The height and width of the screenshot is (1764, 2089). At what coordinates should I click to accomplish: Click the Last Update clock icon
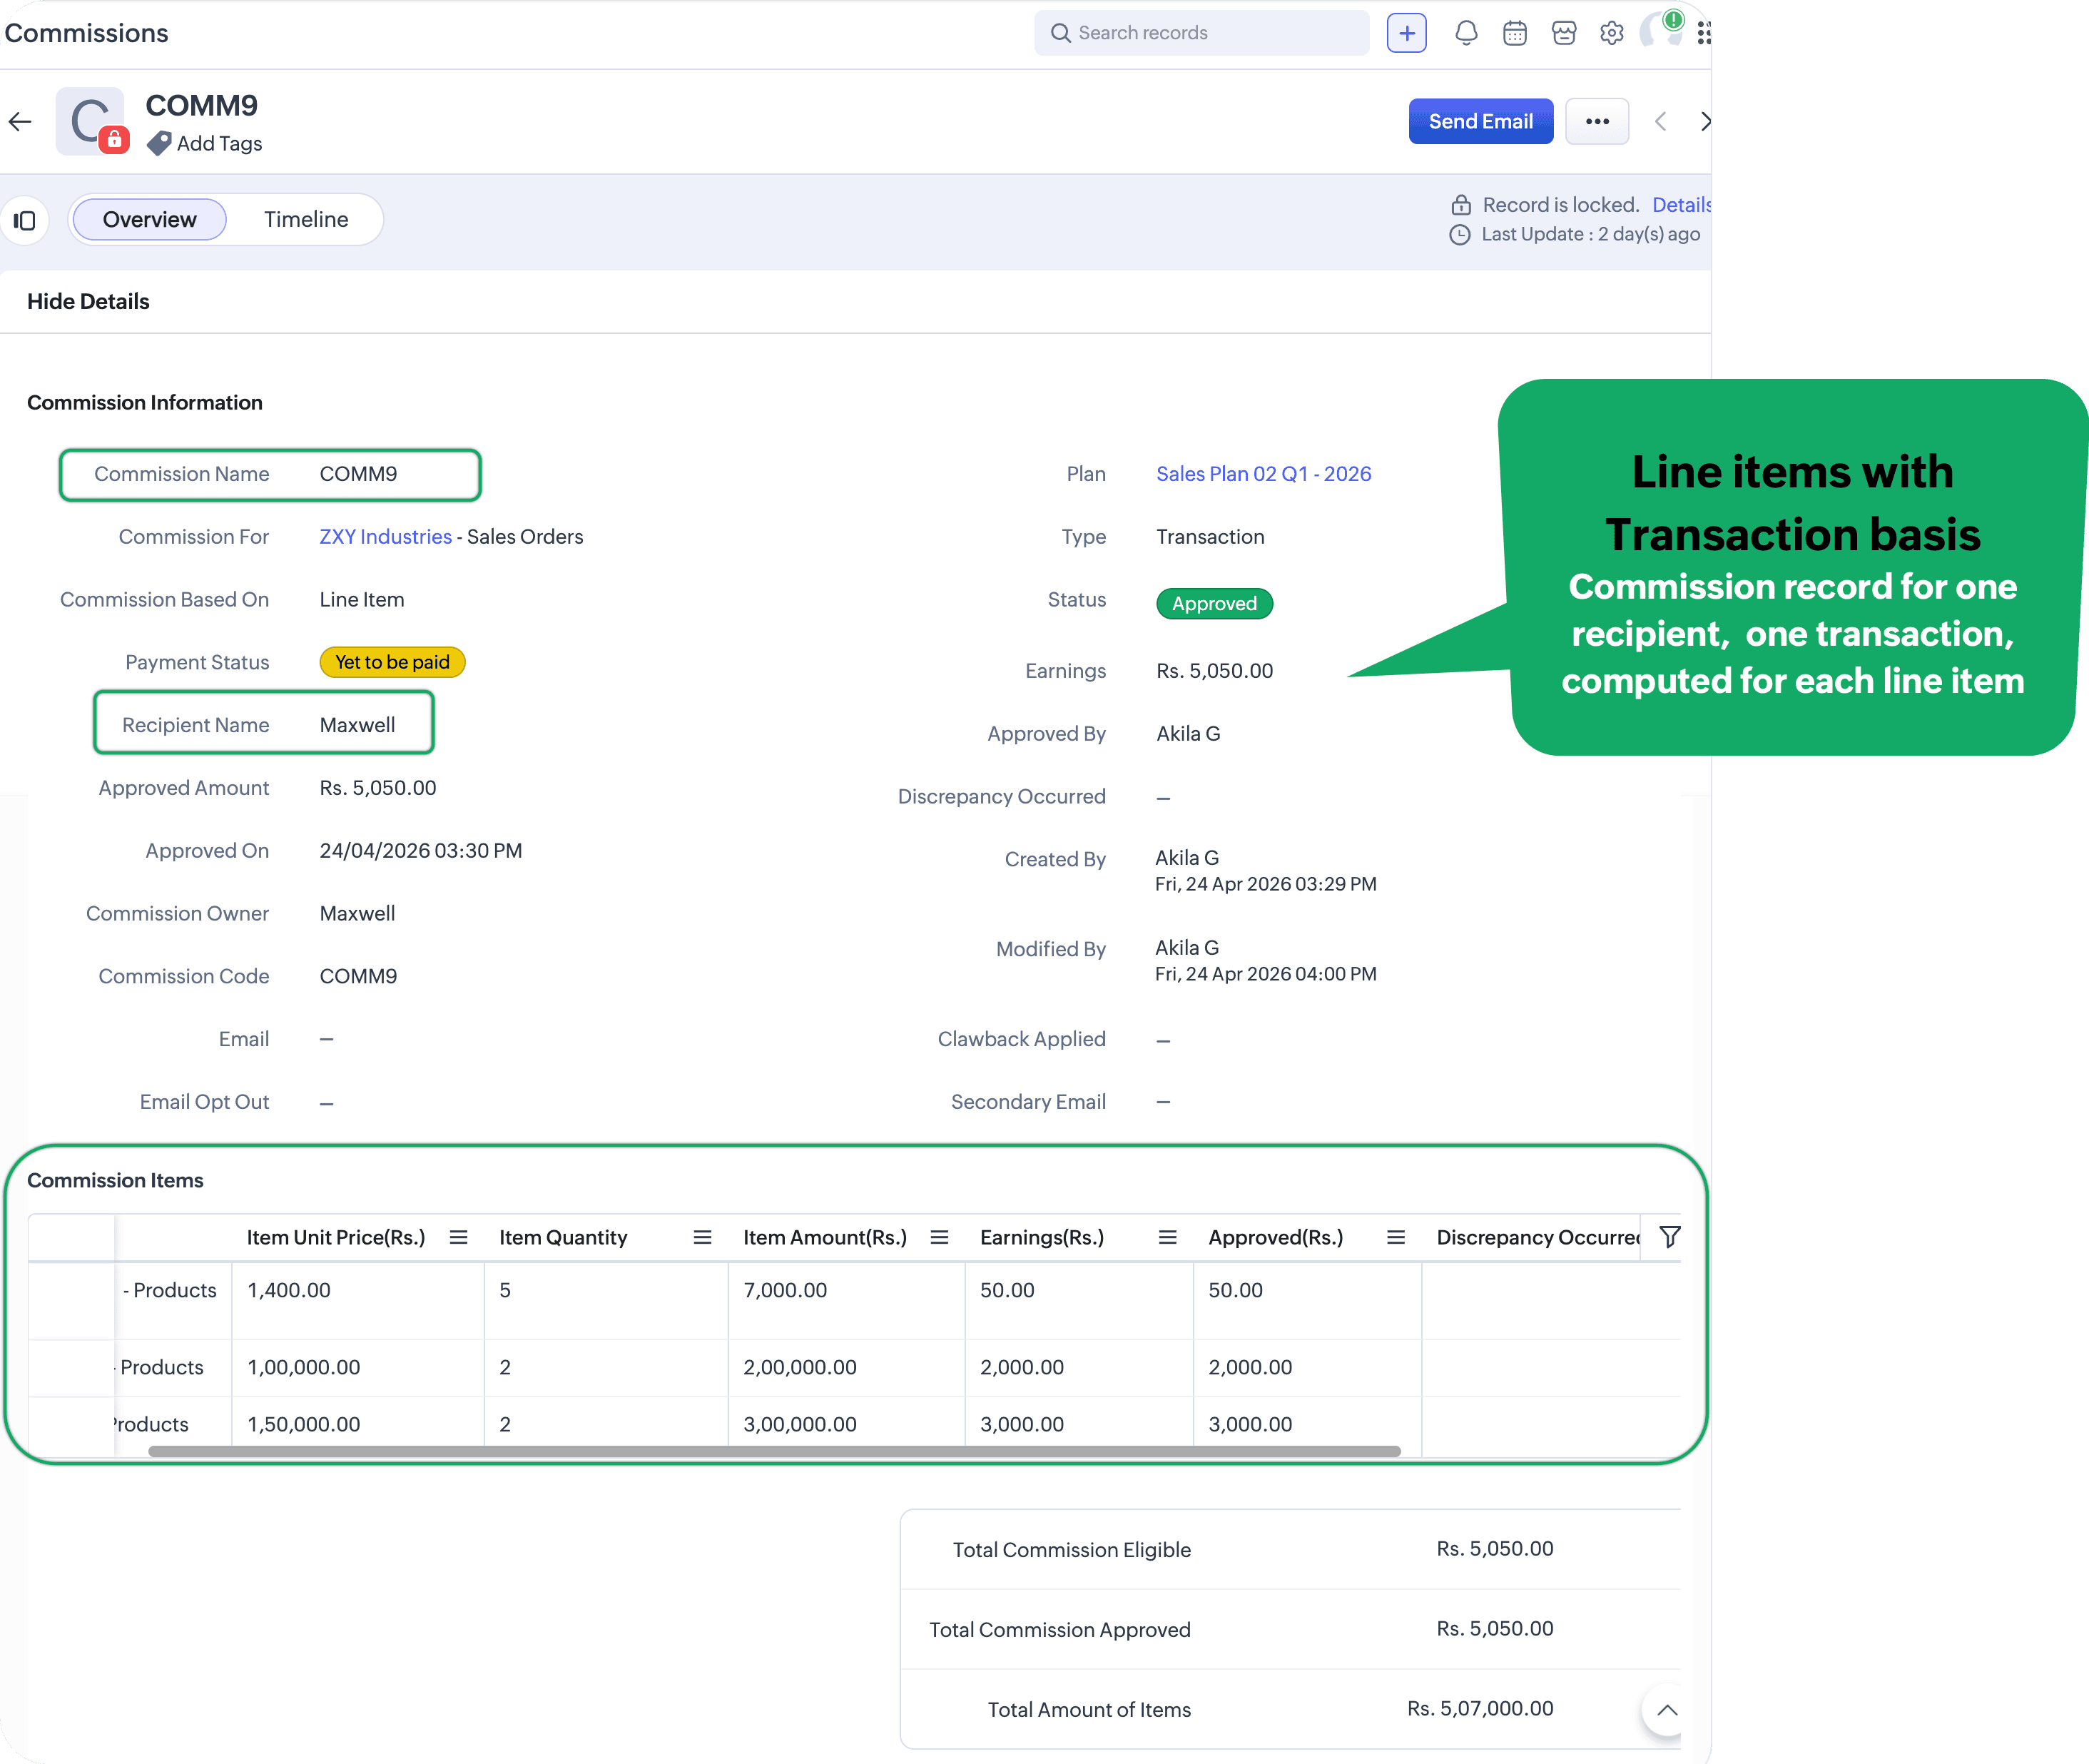click(x=1460, y=235)
